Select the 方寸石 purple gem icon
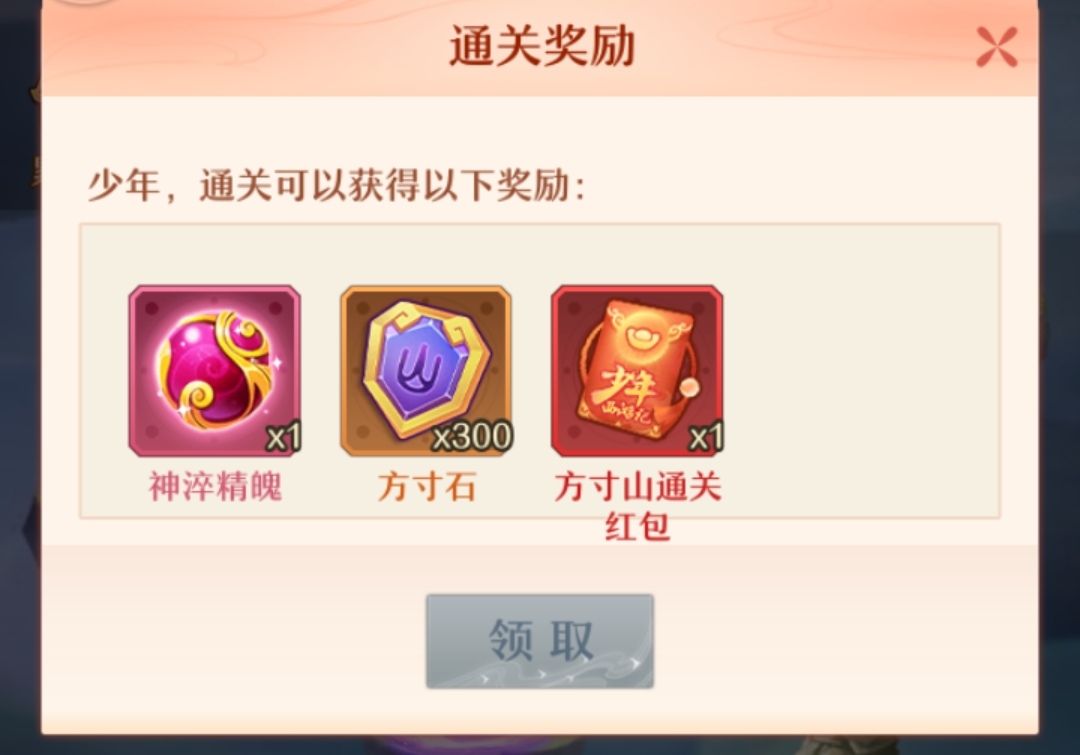The image size is (1080, 755). click(x=426, y=371)
